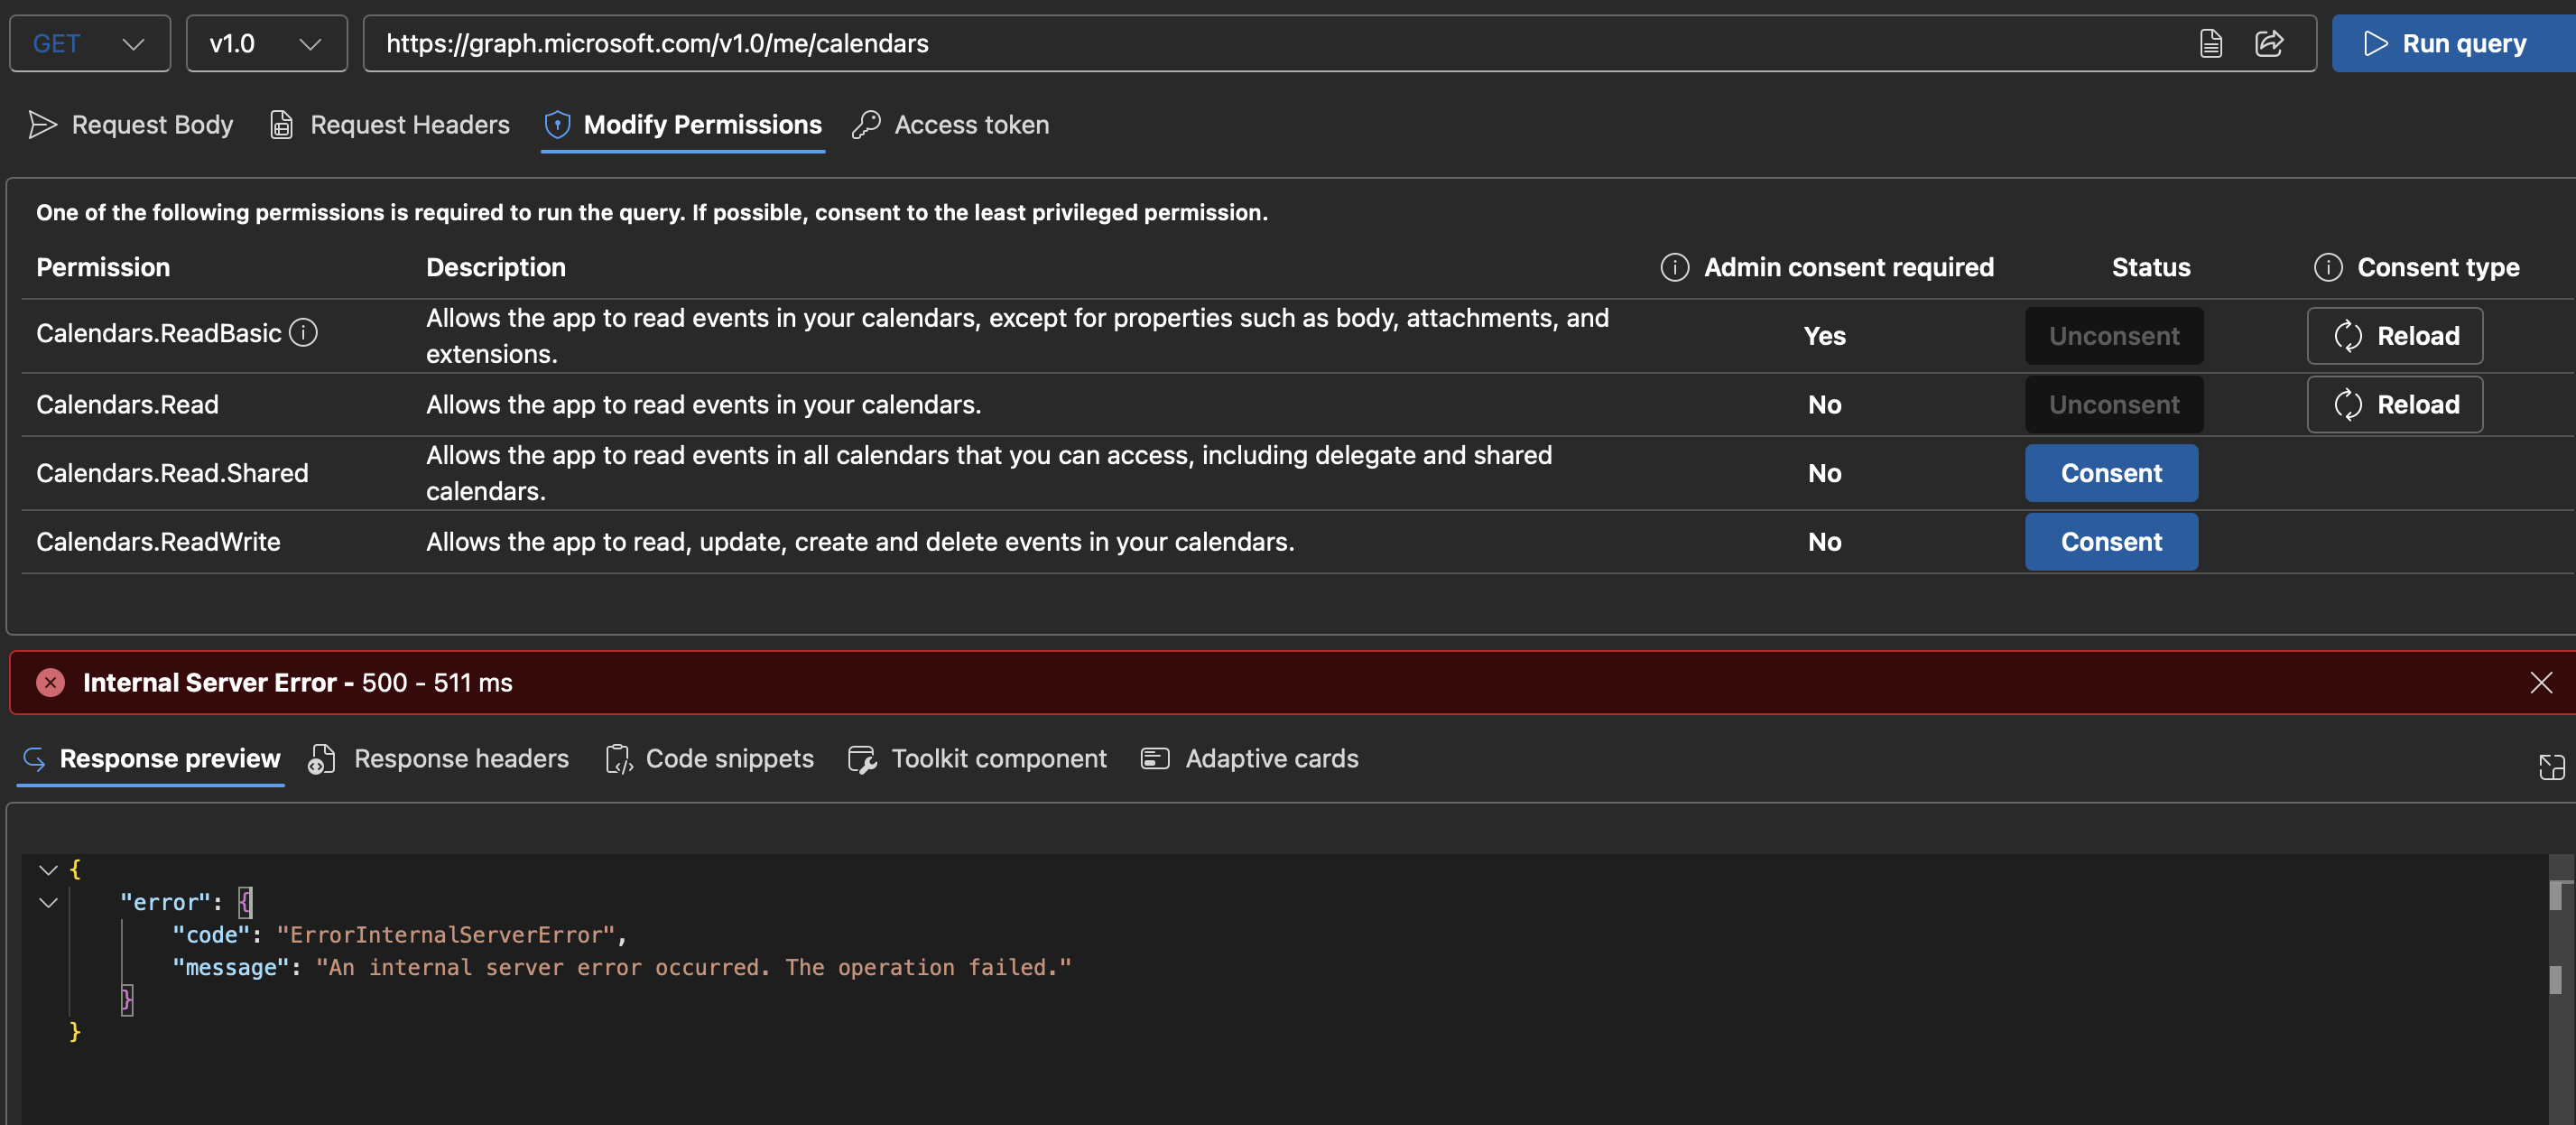The image size is (2576, 1125).
Task: Open the Toolkit component tab
Action: tap(978, 759)
